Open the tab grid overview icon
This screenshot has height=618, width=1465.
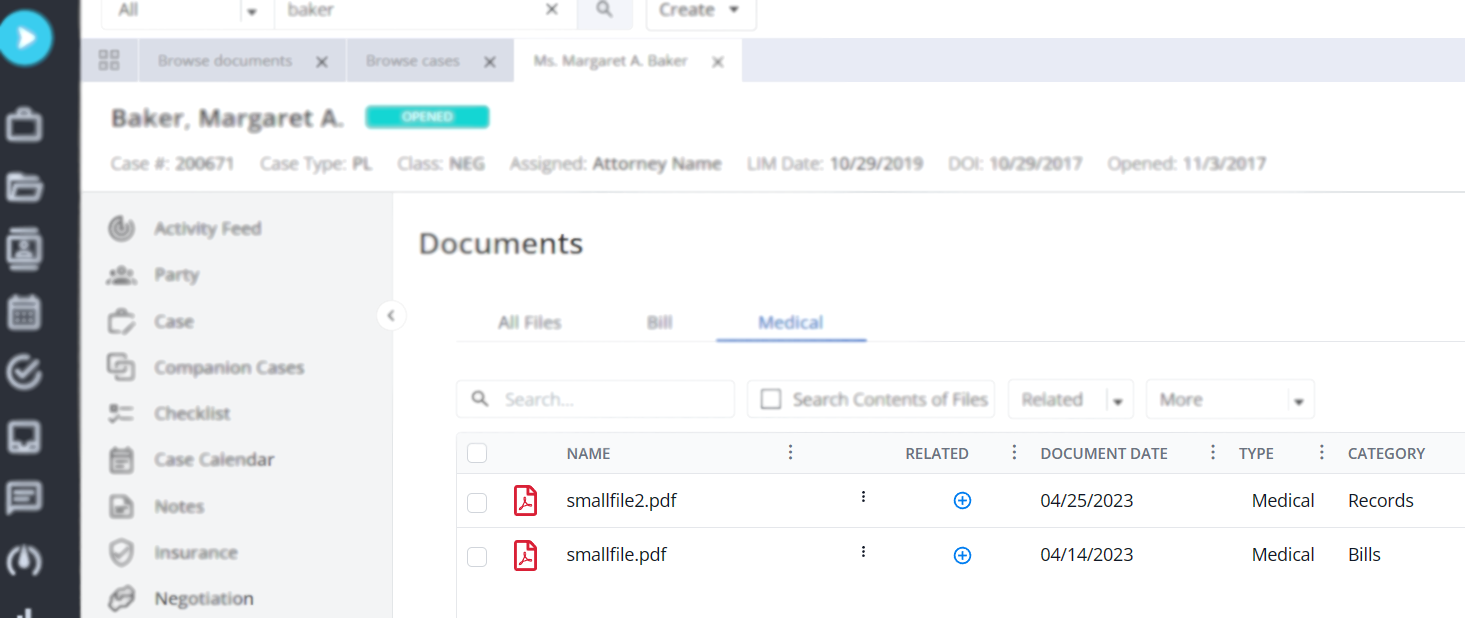coord(109,61)
